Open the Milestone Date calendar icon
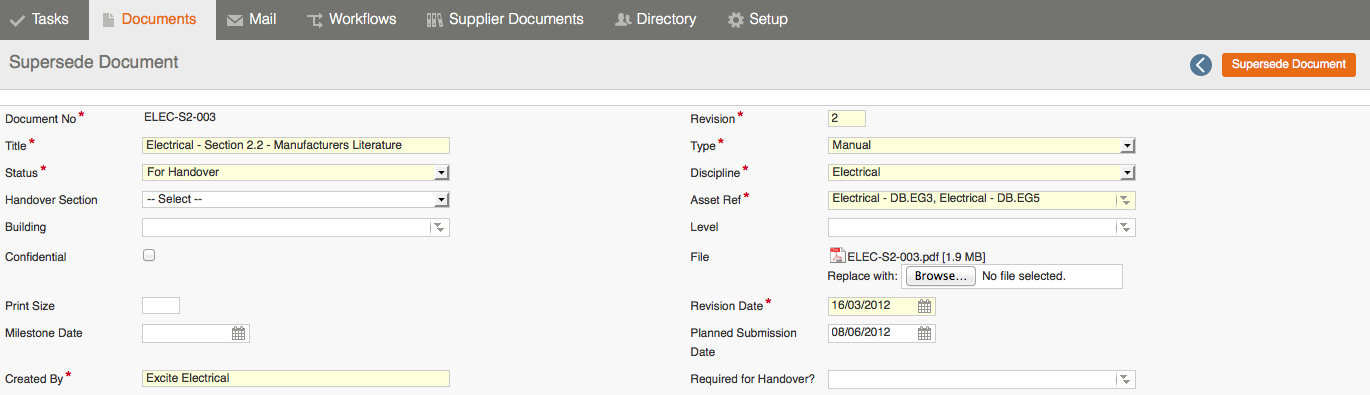The image size is (1370, 395). pyautogui.click(x=239, y=334)
